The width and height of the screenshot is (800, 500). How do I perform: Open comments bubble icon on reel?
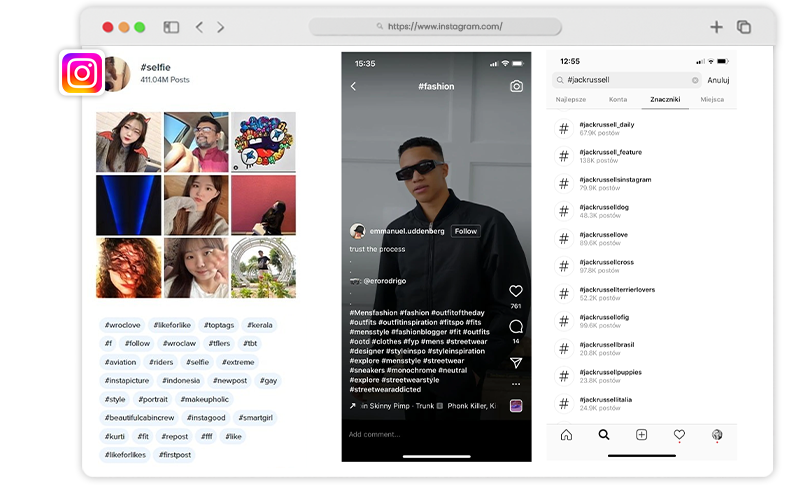(x=516, y=327)
